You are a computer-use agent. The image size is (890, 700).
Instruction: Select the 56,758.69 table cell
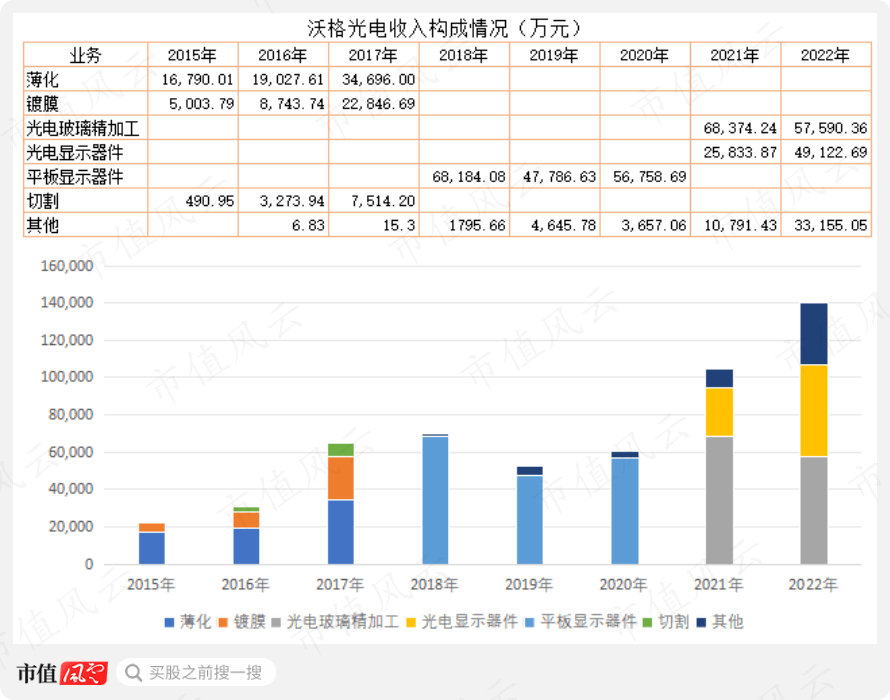click(x=645, y=177)
